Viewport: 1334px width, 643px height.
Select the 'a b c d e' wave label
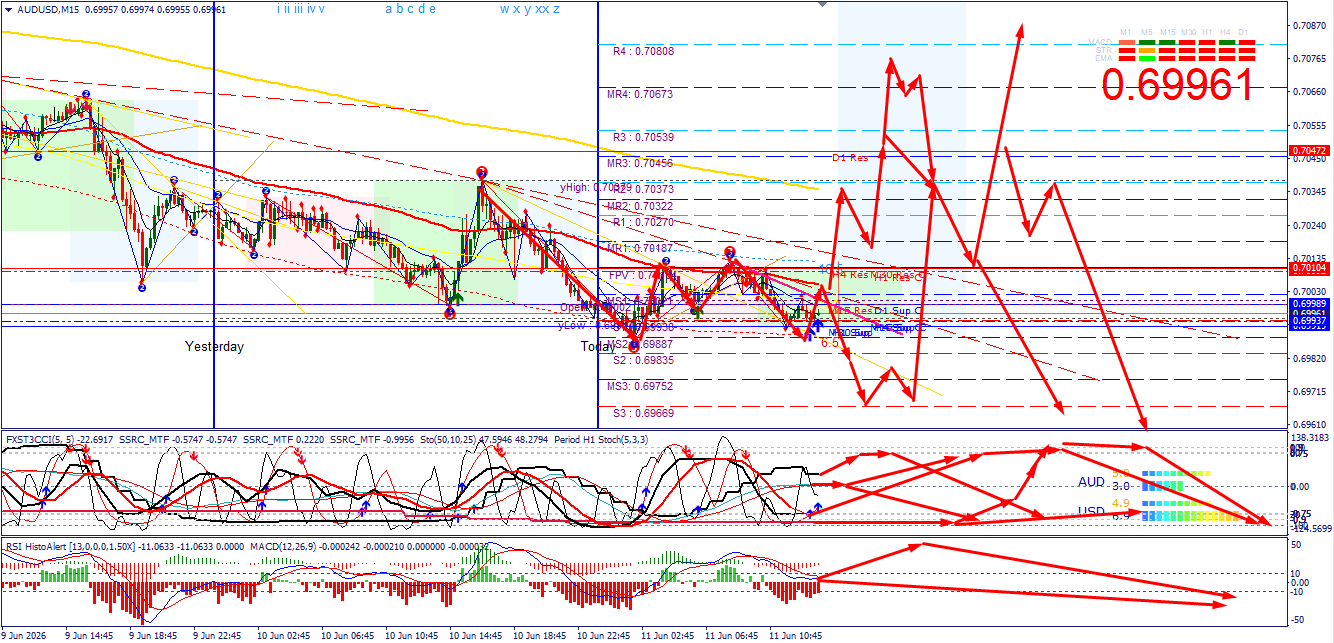click(x=410, y=9)
